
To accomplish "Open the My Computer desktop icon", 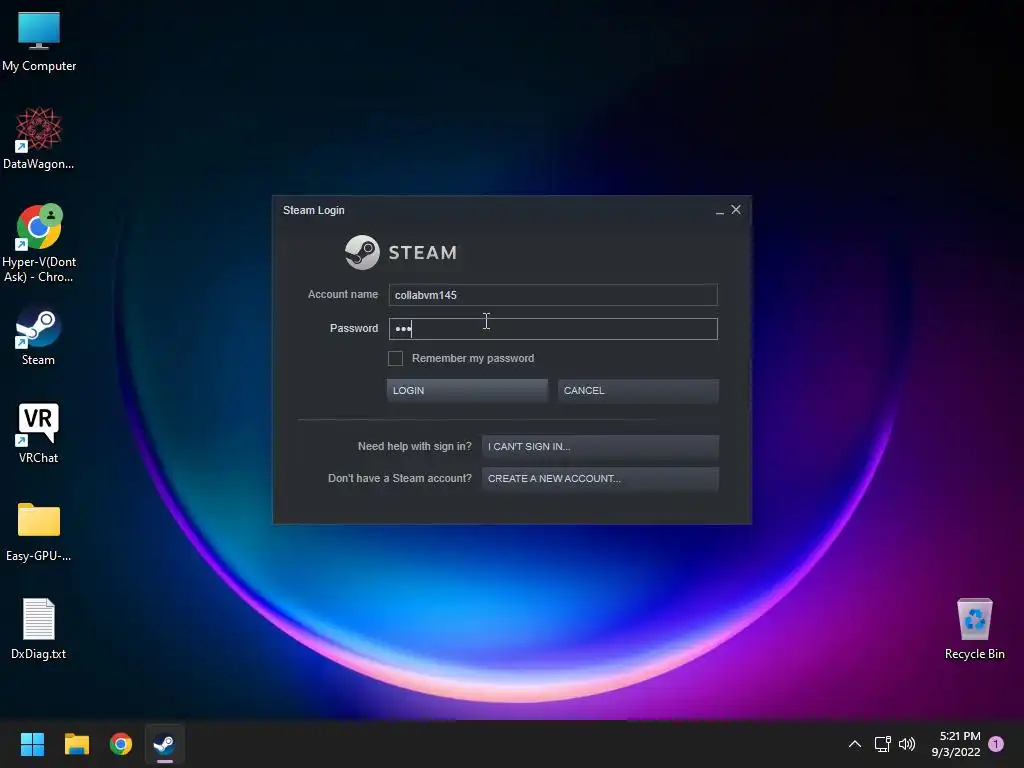I will click(x=39, y=42).
